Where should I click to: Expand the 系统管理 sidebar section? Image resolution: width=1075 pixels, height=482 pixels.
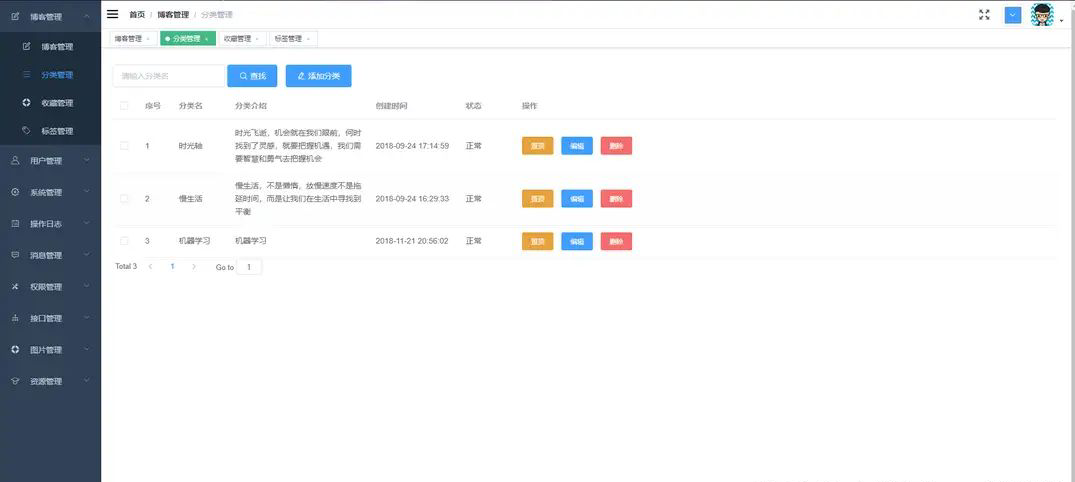click(x=50, y=192)
